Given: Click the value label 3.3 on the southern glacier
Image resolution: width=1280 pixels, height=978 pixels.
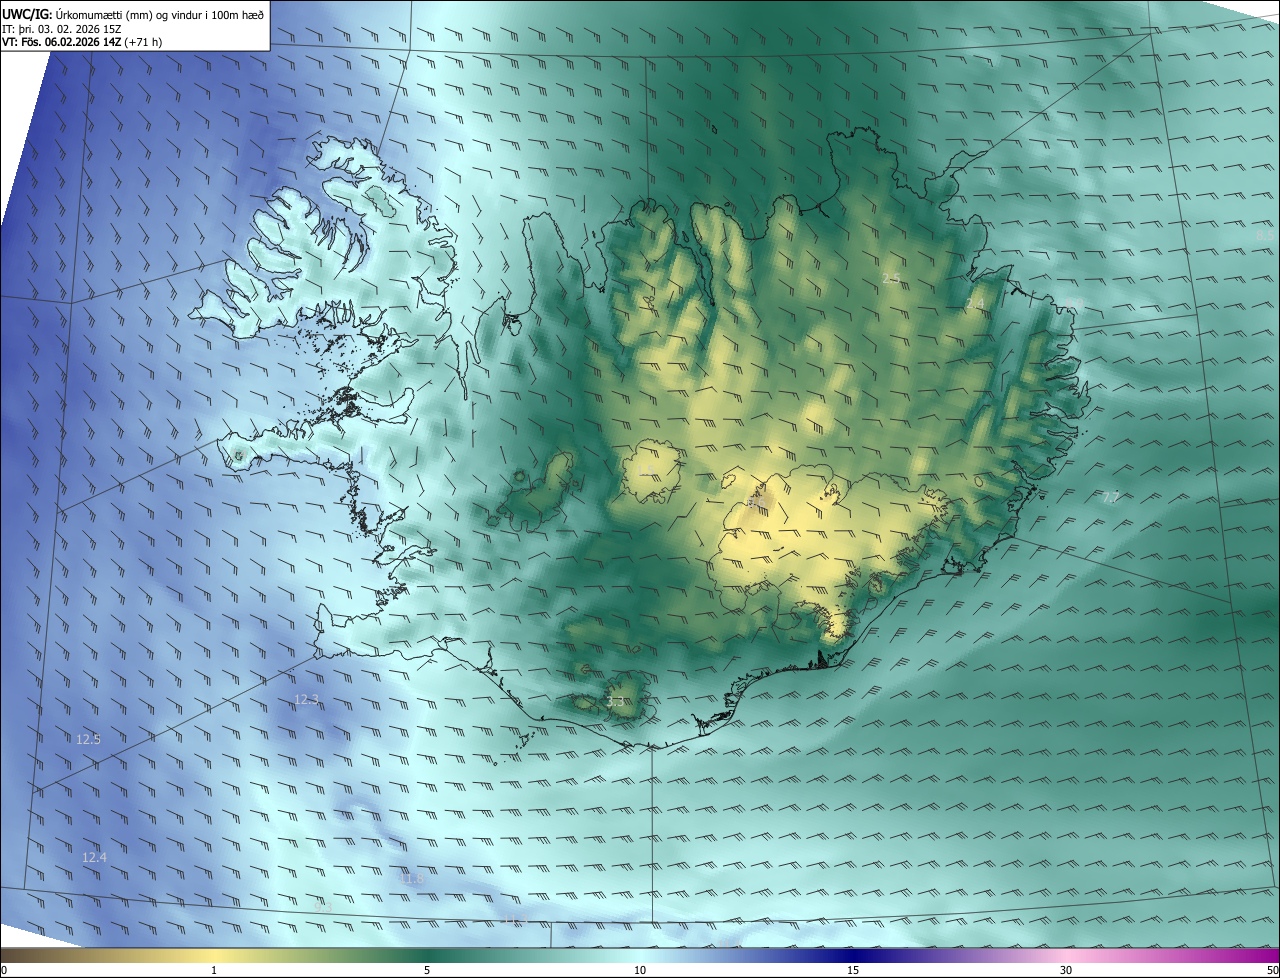Looking at the screenshot, I should [615, 702].
